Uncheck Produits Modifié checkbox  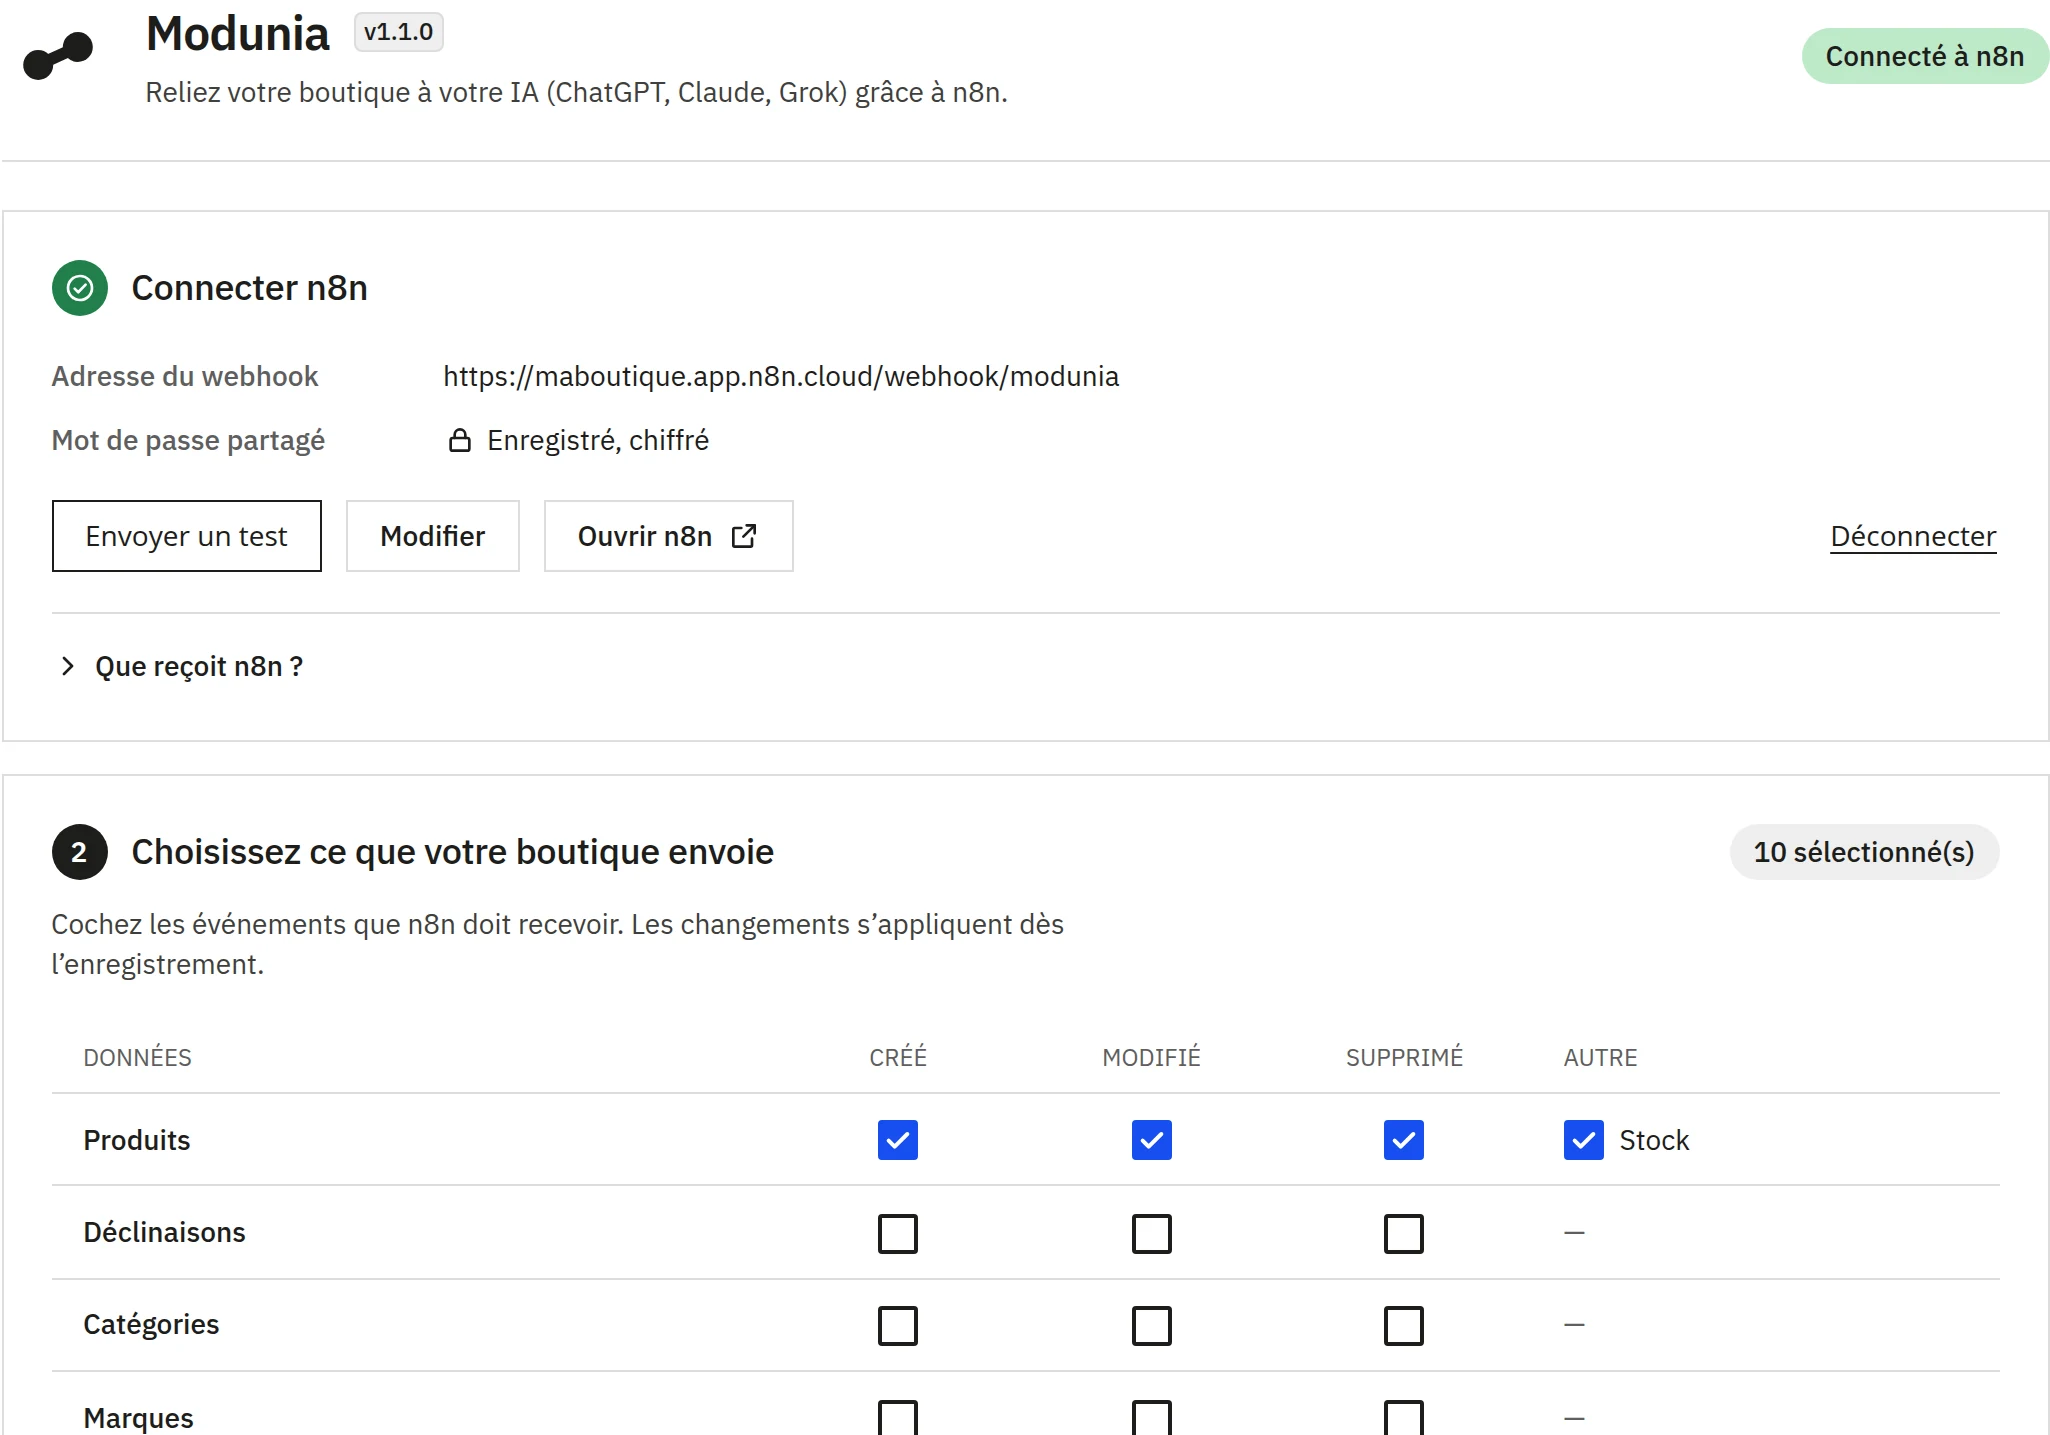click(x=1152, y=1140)
